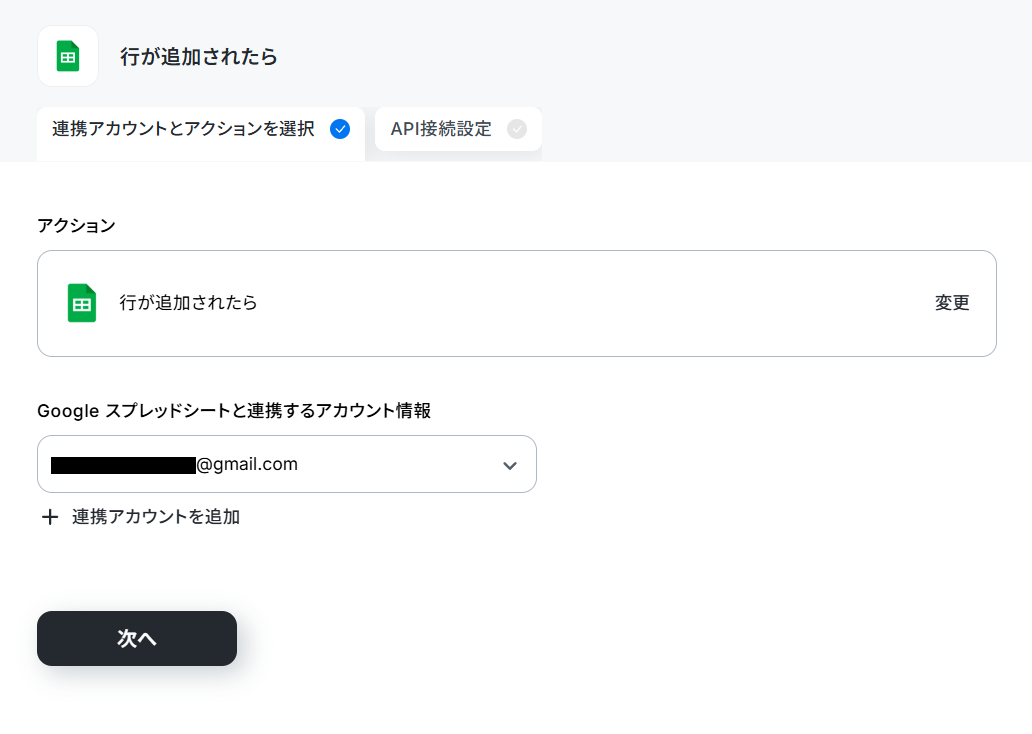Select the 行が追加されたら action box
This screenshot has width=1032, height=734.
[517, 303]
